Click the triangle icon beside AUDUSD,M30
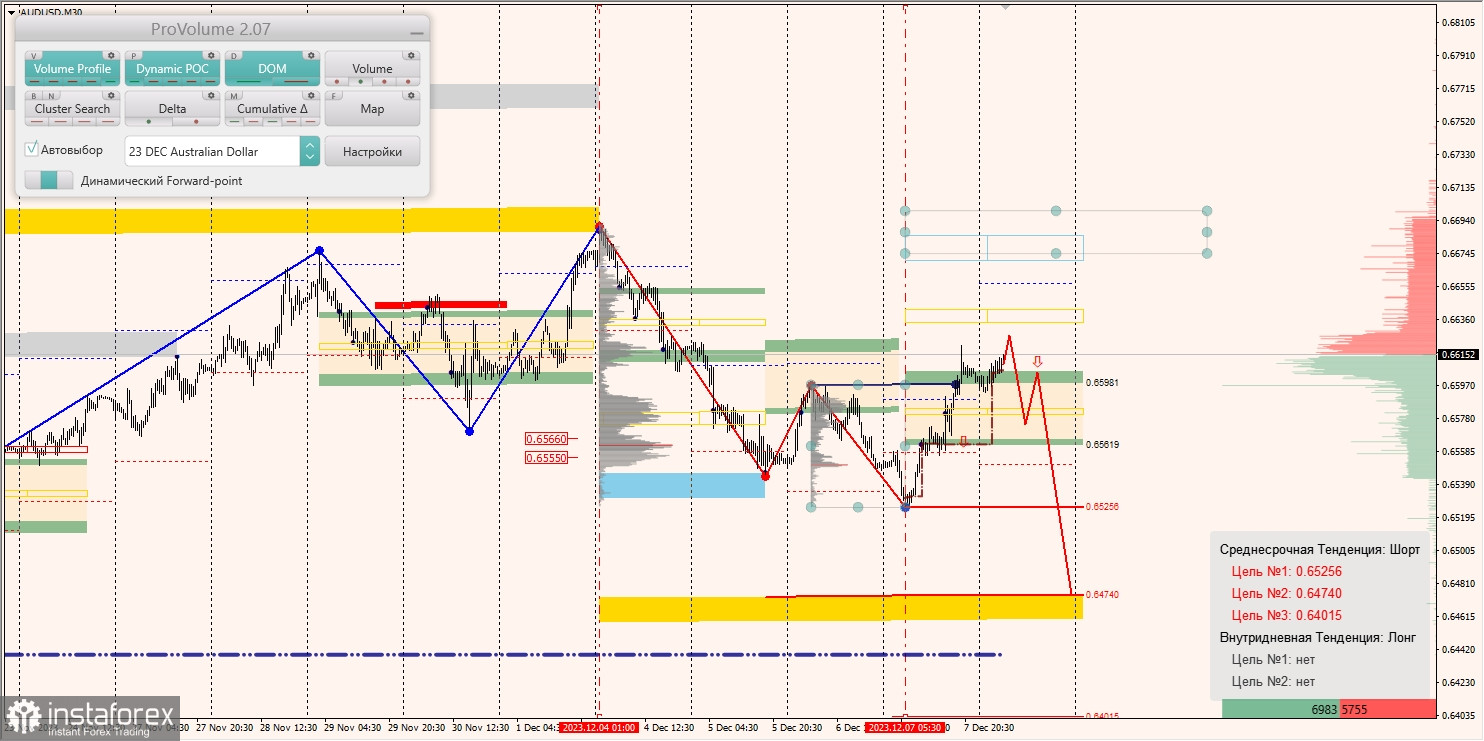Screen dimensions: 1484x741 tap(11, 13)
